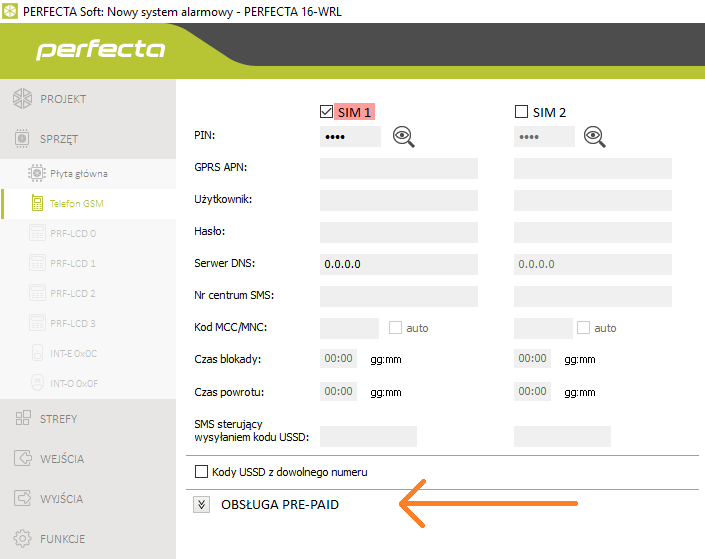
Task: Click the WYJŚCIA outputs icon
Action: pos(22,499)
